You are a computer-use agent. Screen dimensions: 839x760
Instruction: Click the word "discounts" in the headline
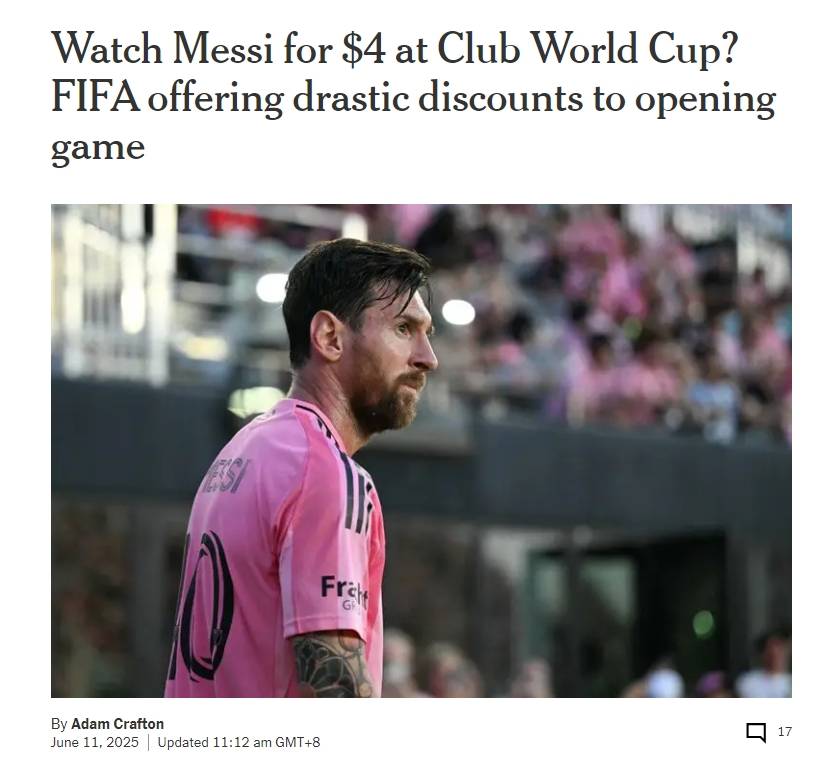500,97
